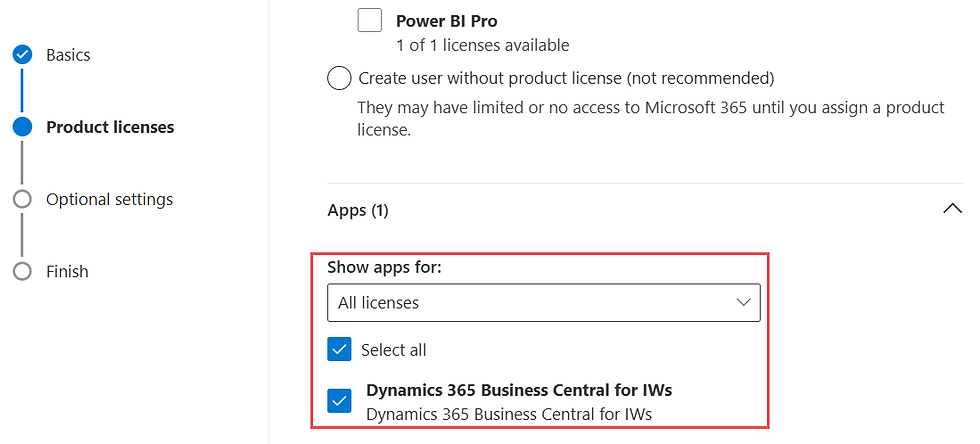The height and width of the screenshot is (444, 980).
Task: Click the Optional settings step circle
Action: (x=22, y=199)
